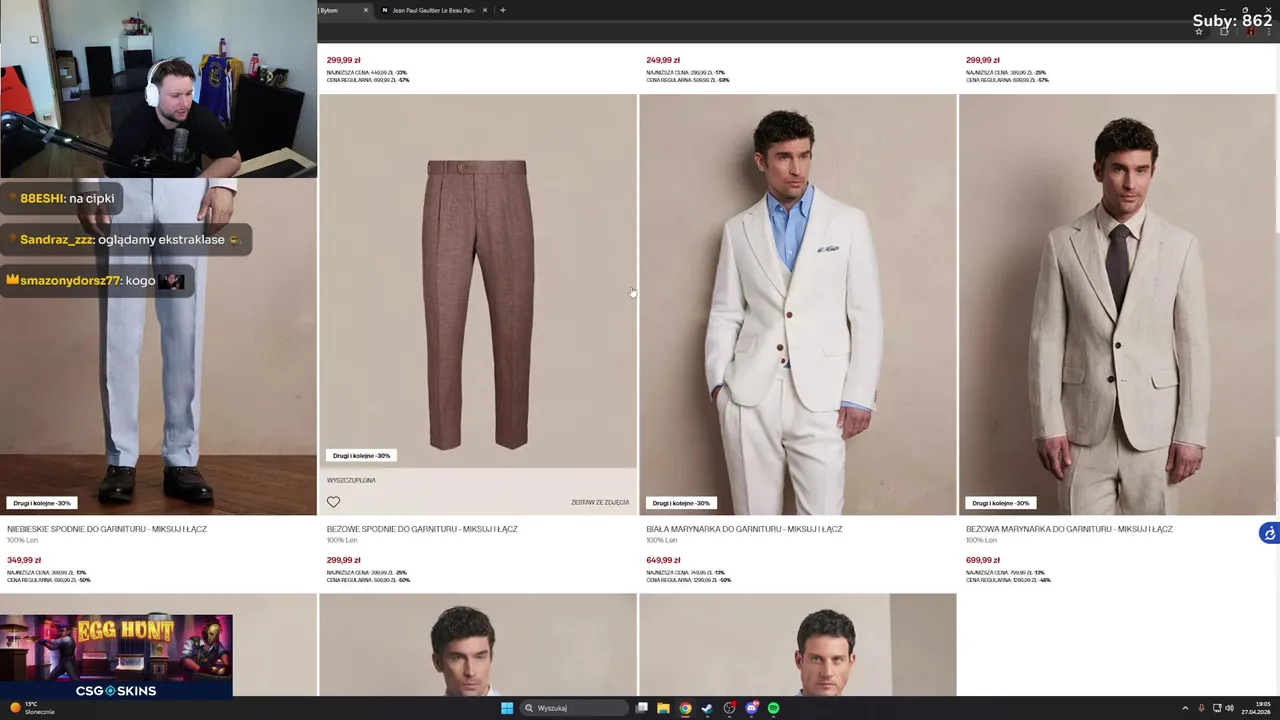Click smazonydorsz77 chat message
The width and height of the screenshot is (1280, 720).
(x=97, y=281)
